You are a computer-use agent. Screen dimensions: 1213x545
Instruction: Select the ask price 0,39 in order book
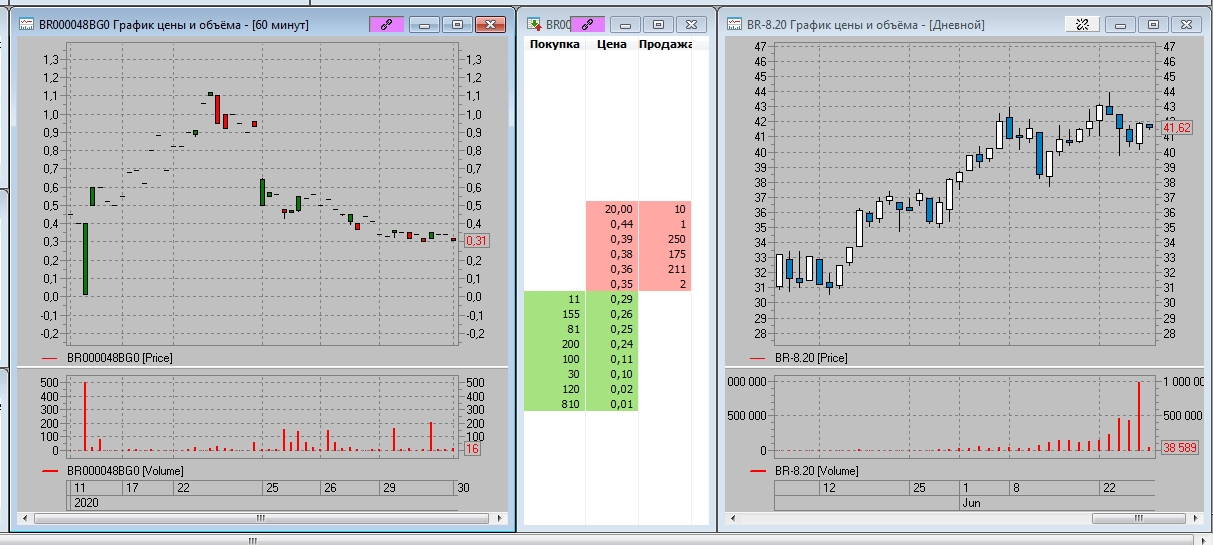pos(612,239)
